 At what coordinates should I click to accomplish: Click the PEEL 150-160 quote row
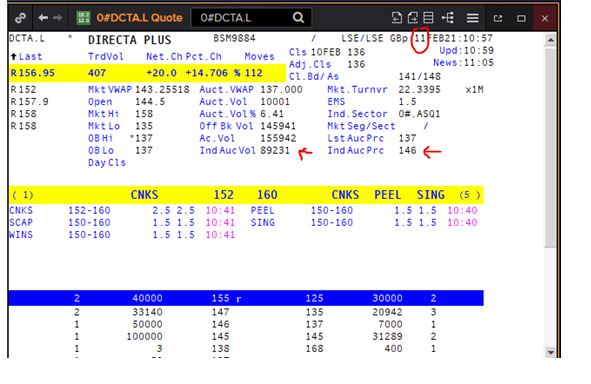[x=364, y=210]
